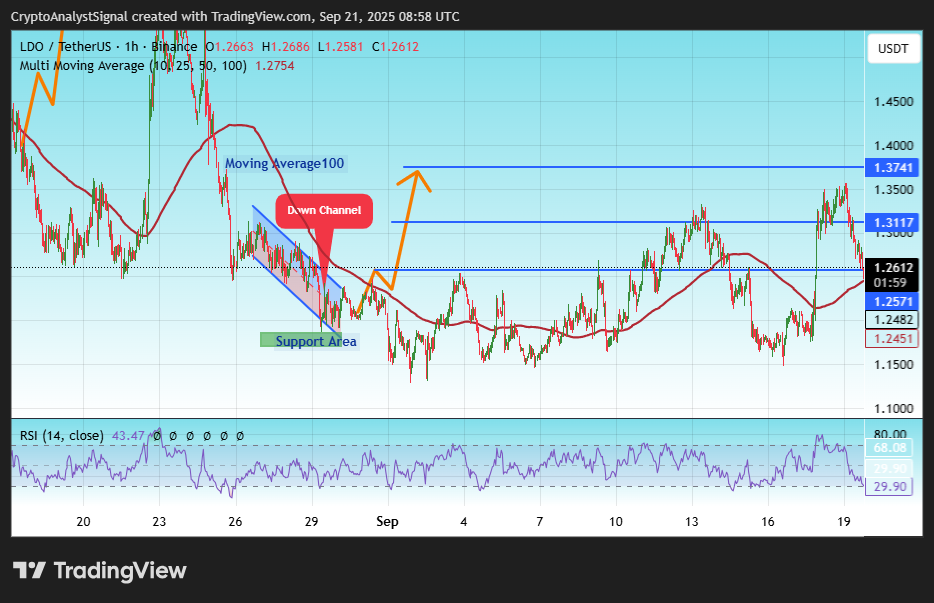Click the TradingView logo icon
Screen dimensions: 934x603
pyautogui.click(x=29, y=570)
